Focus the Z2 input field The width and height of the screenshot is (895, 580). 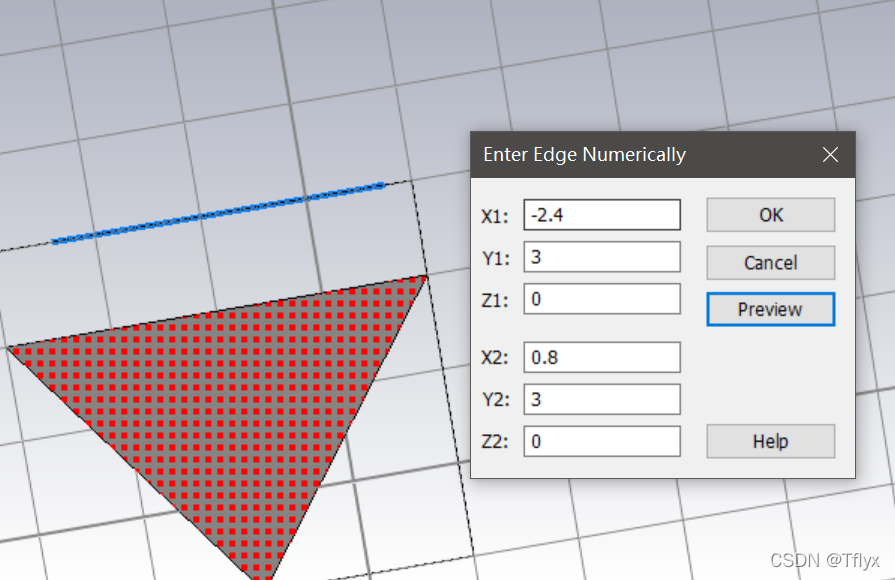(x=602, y=441)
